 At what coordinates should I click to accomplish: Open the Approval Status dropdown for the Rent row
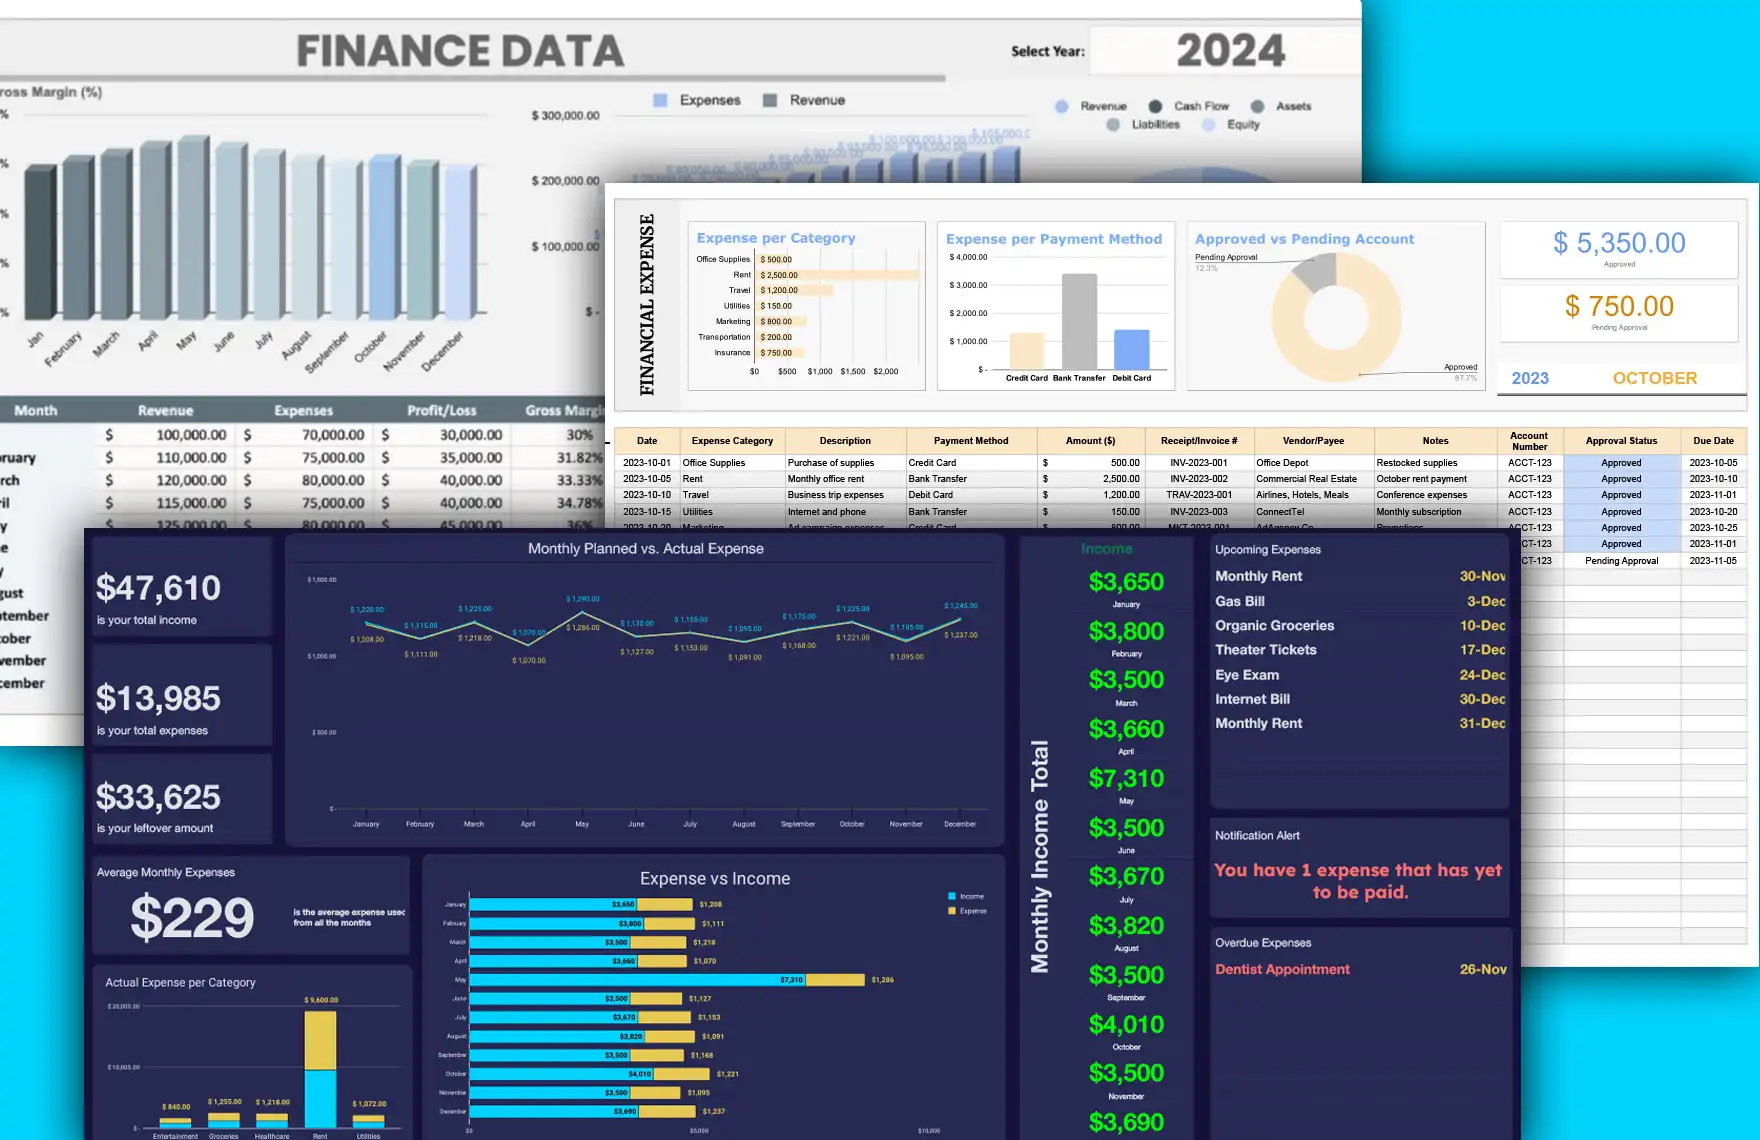1620,478
